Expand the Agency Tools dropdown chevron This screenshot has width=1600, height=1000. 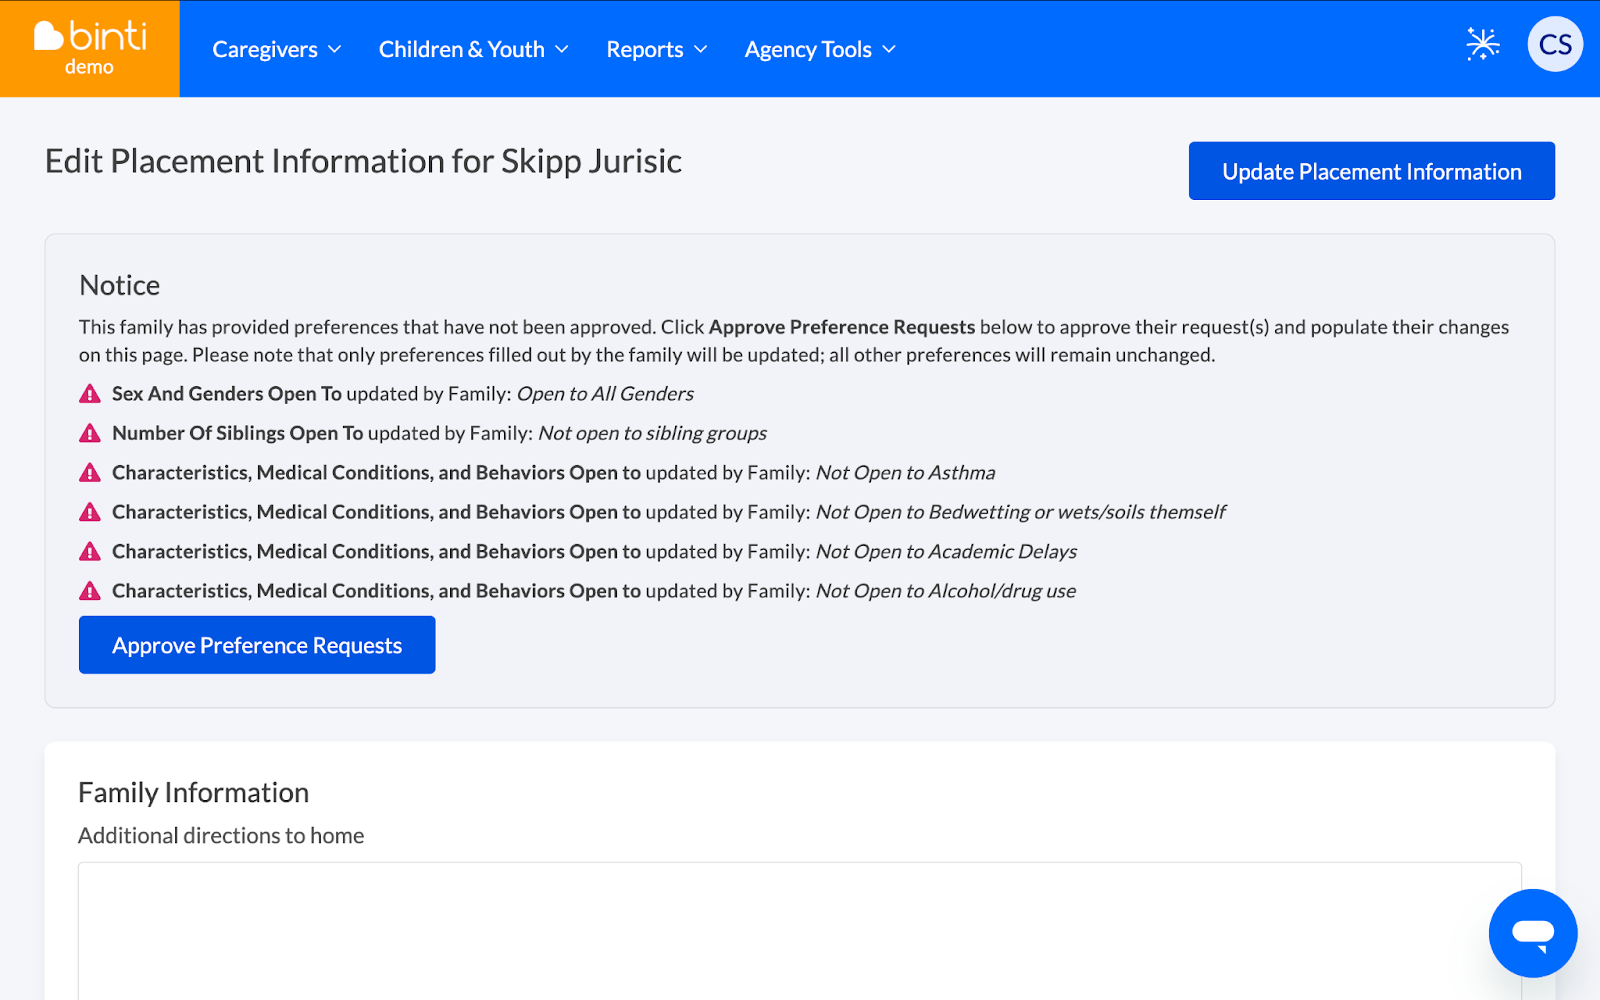889,50
